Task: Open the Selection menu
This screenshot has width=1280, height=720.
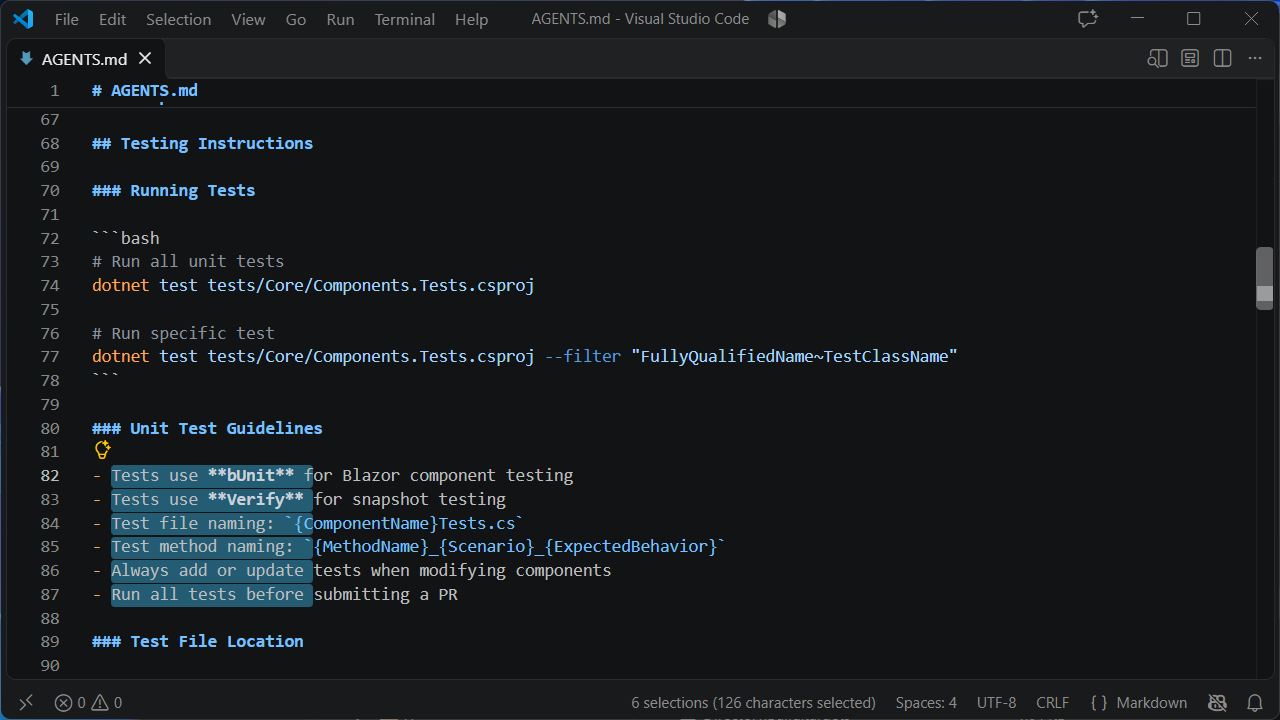Action: point(178,19)
